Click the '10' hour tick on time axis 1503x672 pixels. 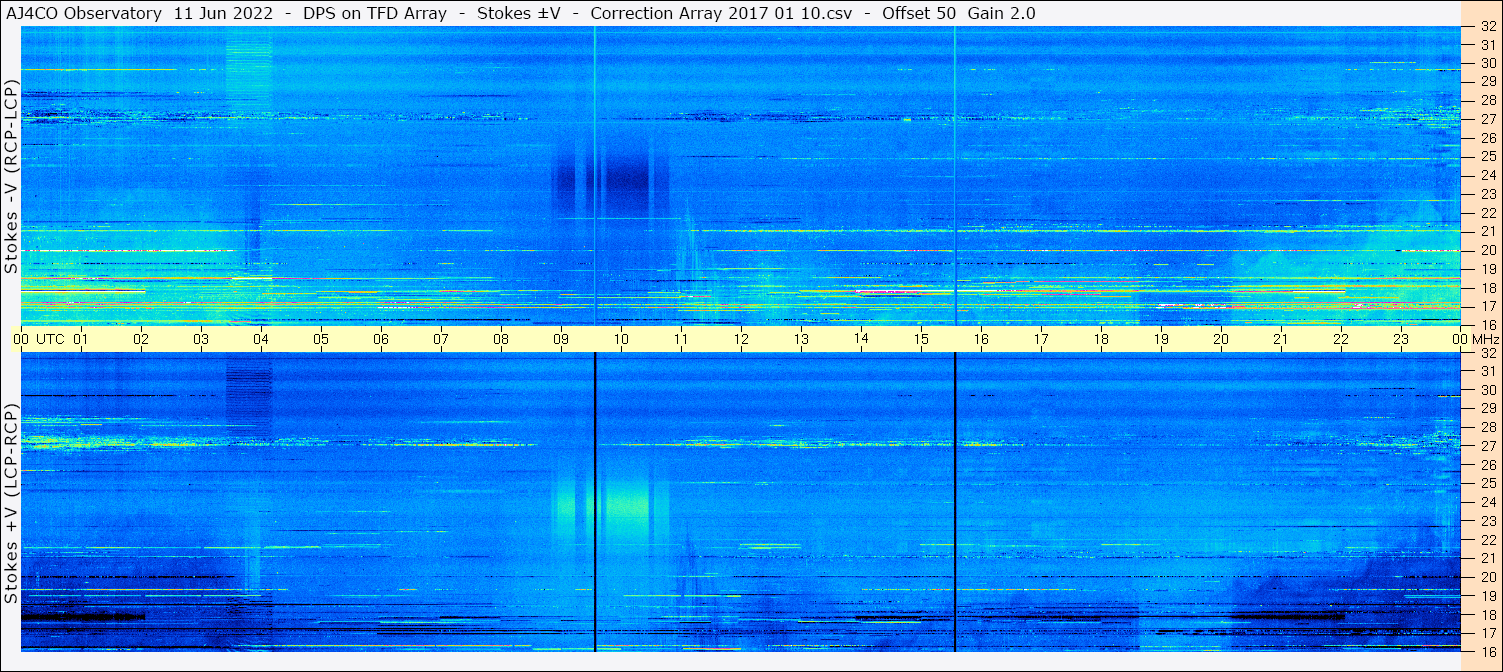pos(621,339)
